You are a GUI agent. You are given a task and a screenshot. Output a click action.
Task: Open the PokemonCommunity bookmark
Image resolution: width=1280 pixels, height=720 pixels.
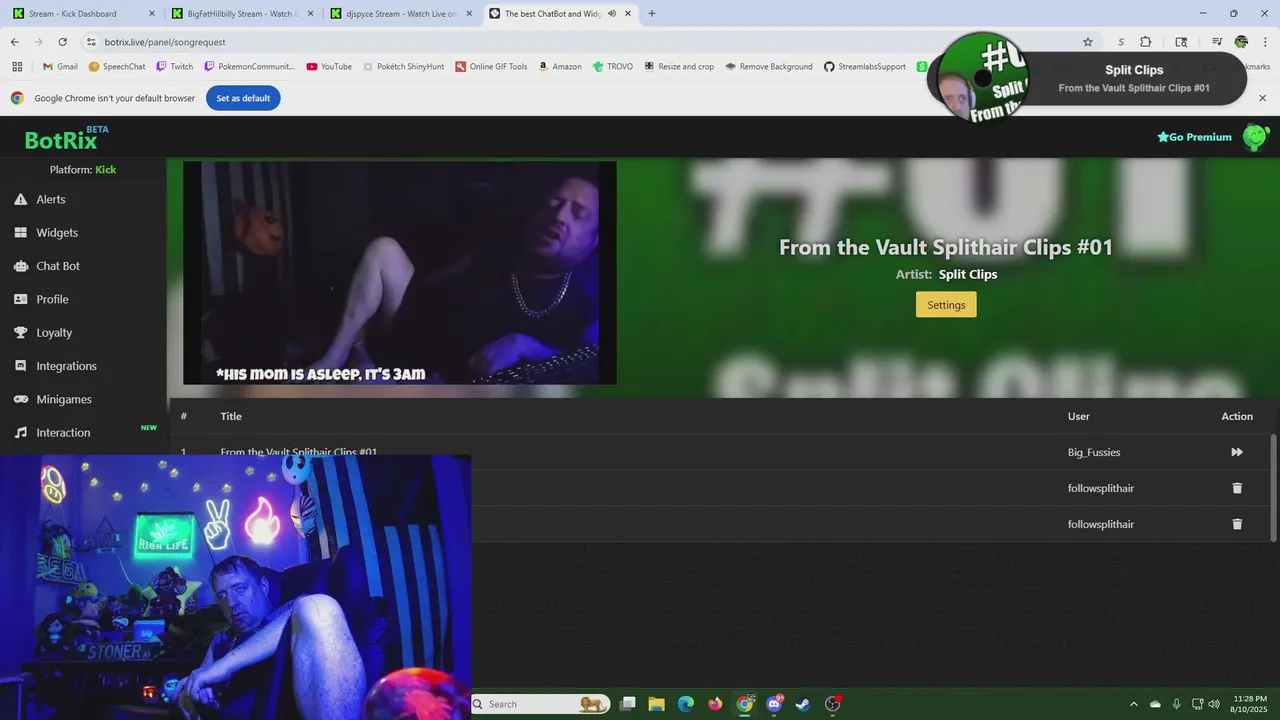point(250,67)
